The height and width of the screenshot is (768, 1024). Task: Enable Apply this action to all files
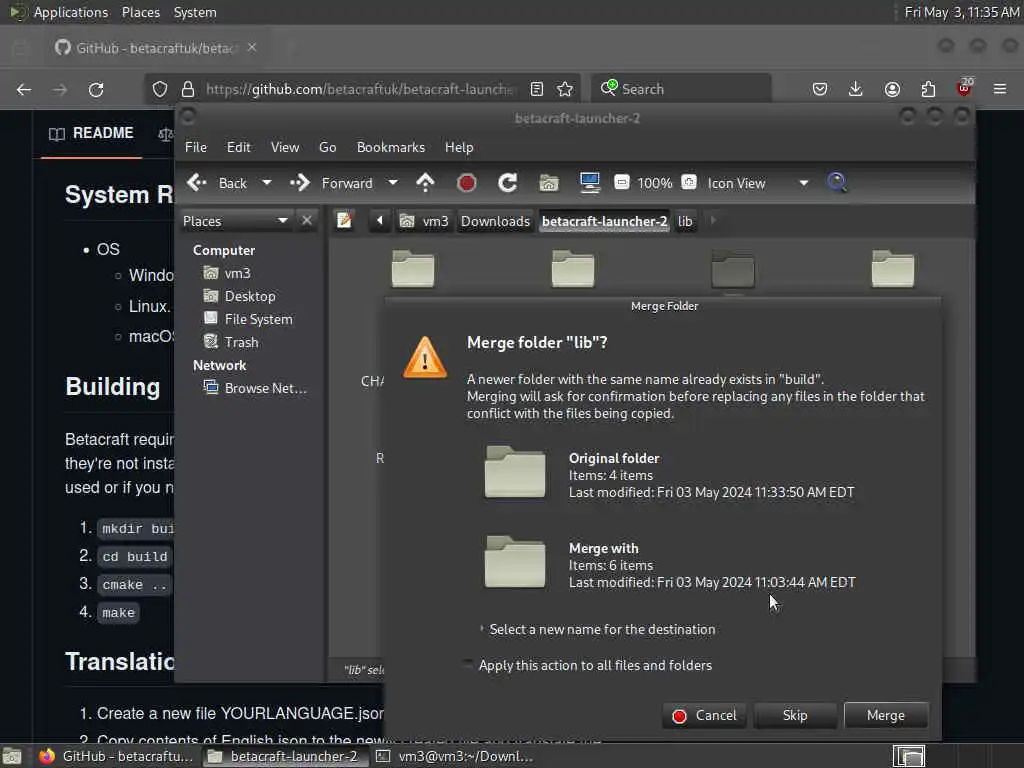point(588,665)
